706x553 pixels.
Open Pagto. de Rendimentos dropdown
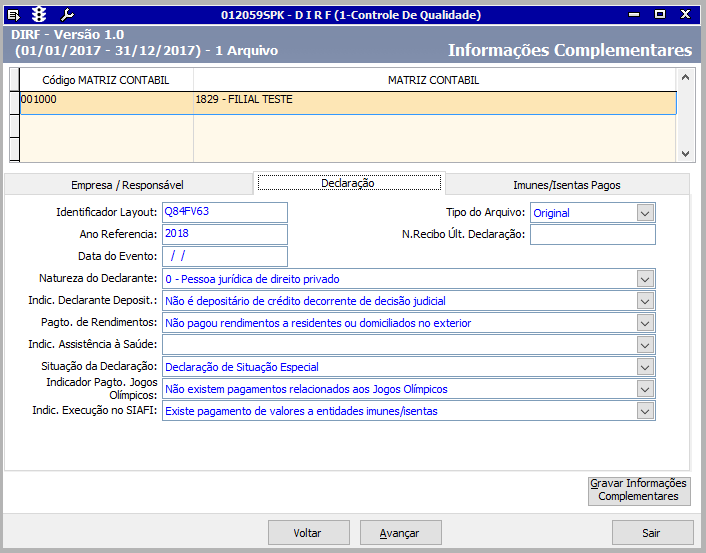[645, 323]
